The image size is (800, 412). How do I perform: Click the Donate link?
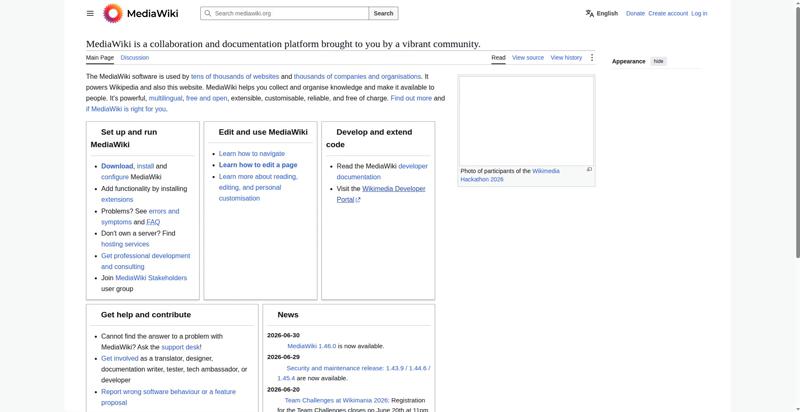(635, 13)
